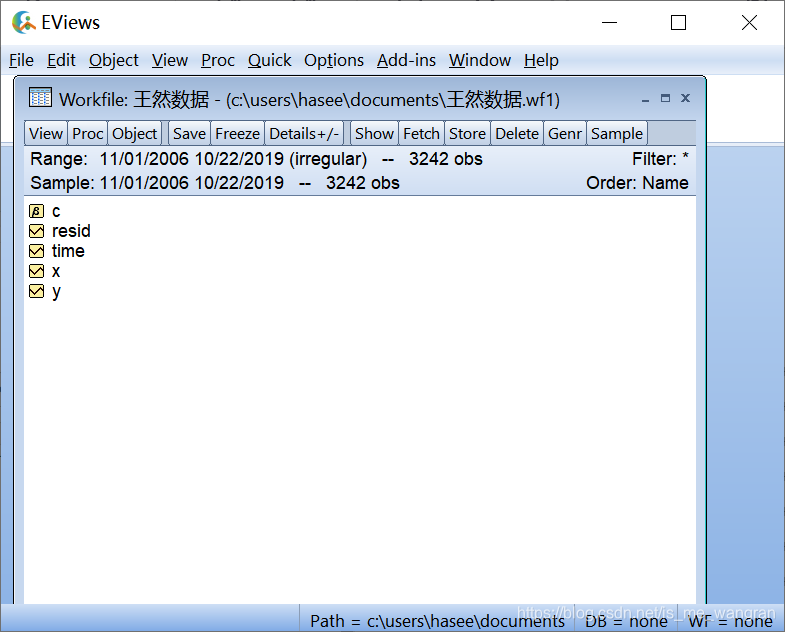This screenshot has width=785, height=632.
Task: Maximize the workfile child window
Action: (665, 98)
